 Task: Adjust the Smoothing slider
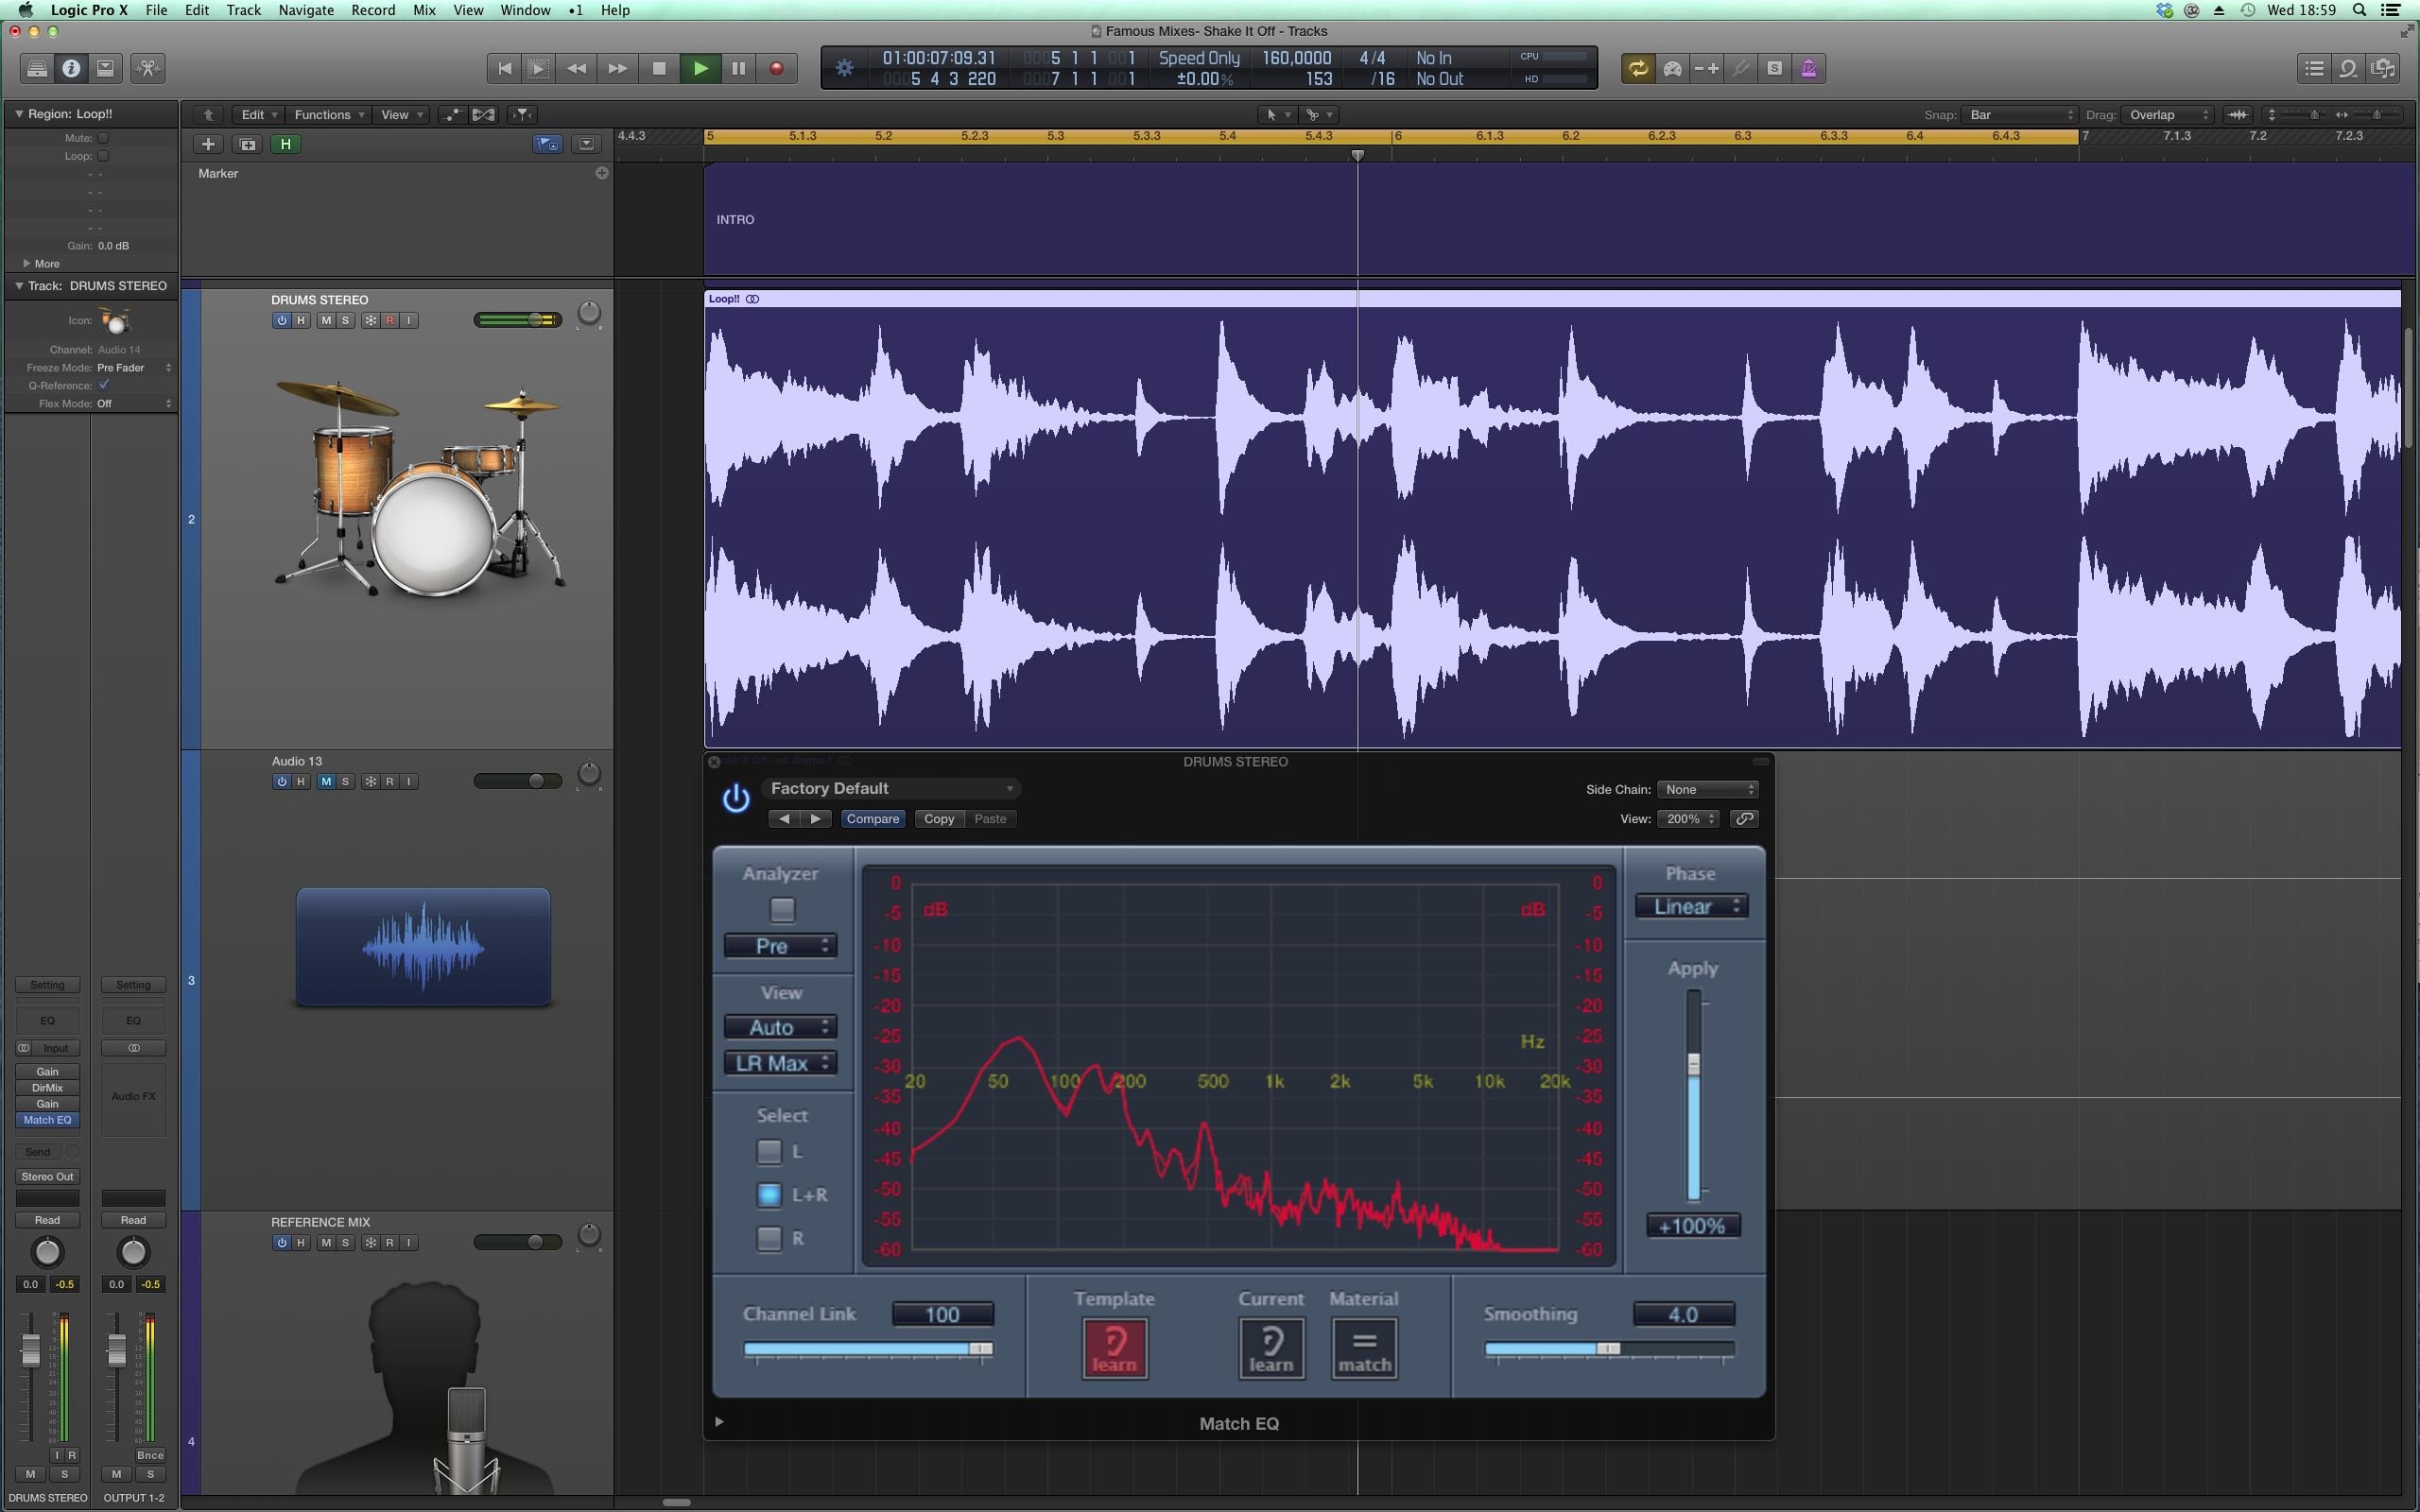click(1609, 1349)
